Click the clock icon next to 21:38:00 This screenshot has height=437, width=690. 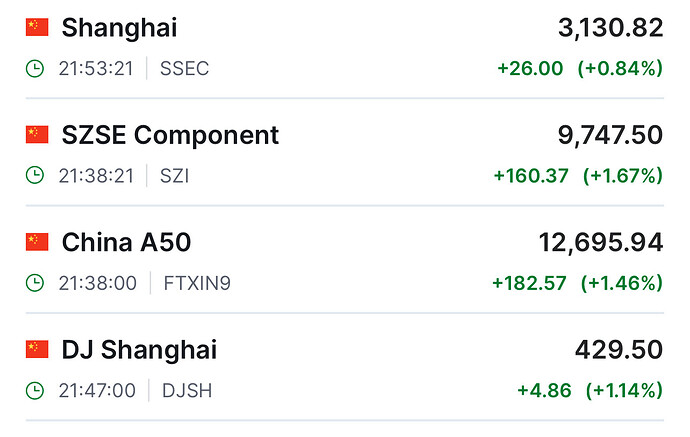tap(35, 283)
